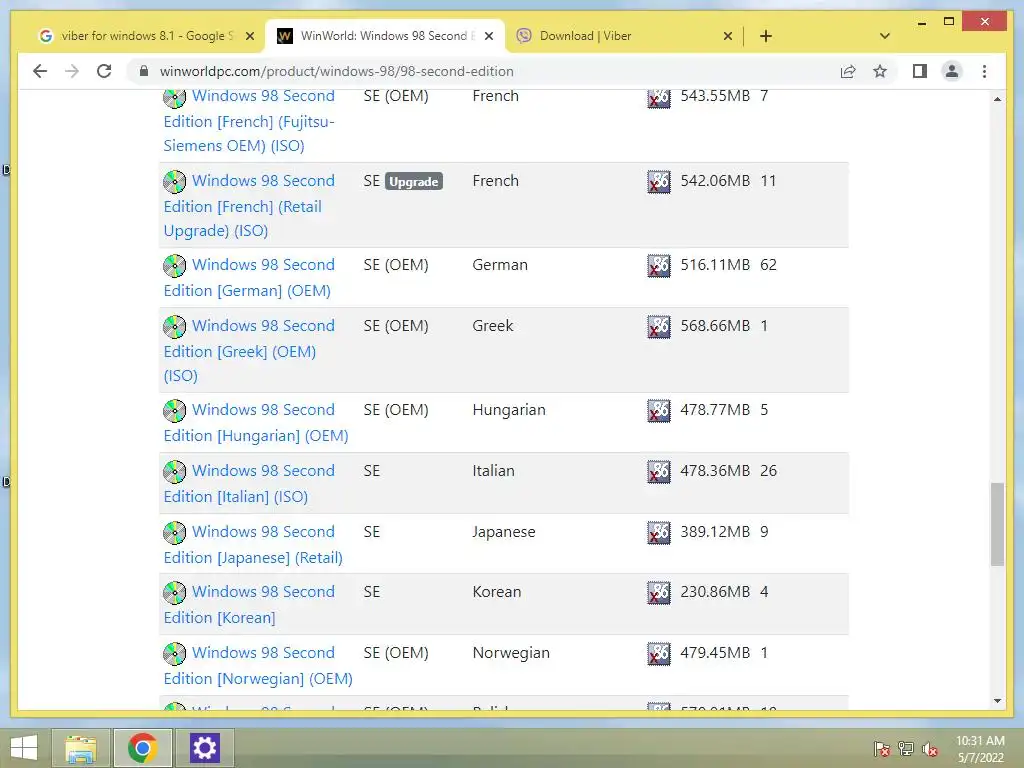Click the CD icon in the German row
1024x768 pixels.
[174, 265]
